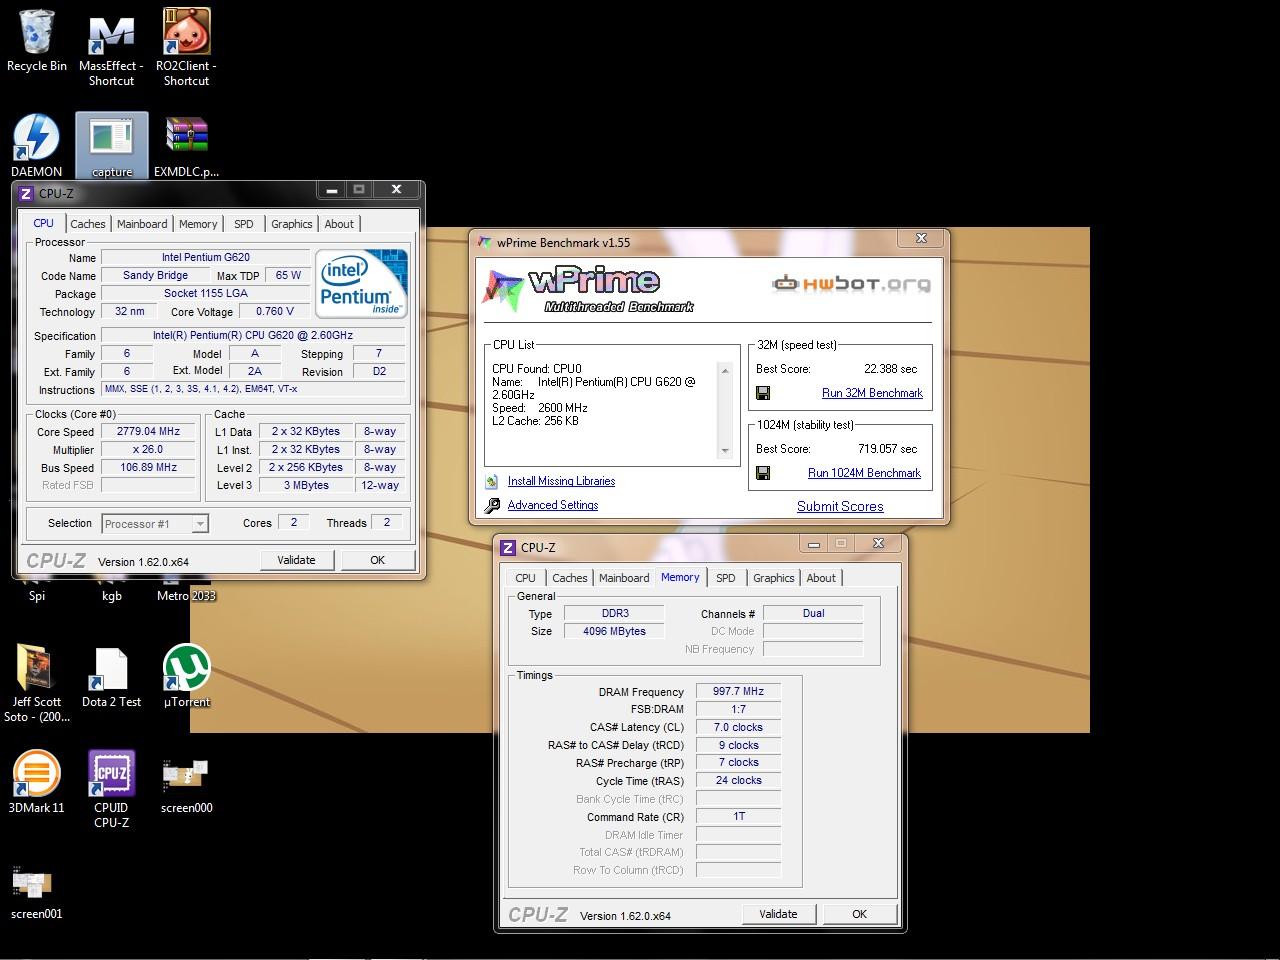Click the CAS# Latency 7.0 clocks value
1280x960 pixels.
(738, 727)
